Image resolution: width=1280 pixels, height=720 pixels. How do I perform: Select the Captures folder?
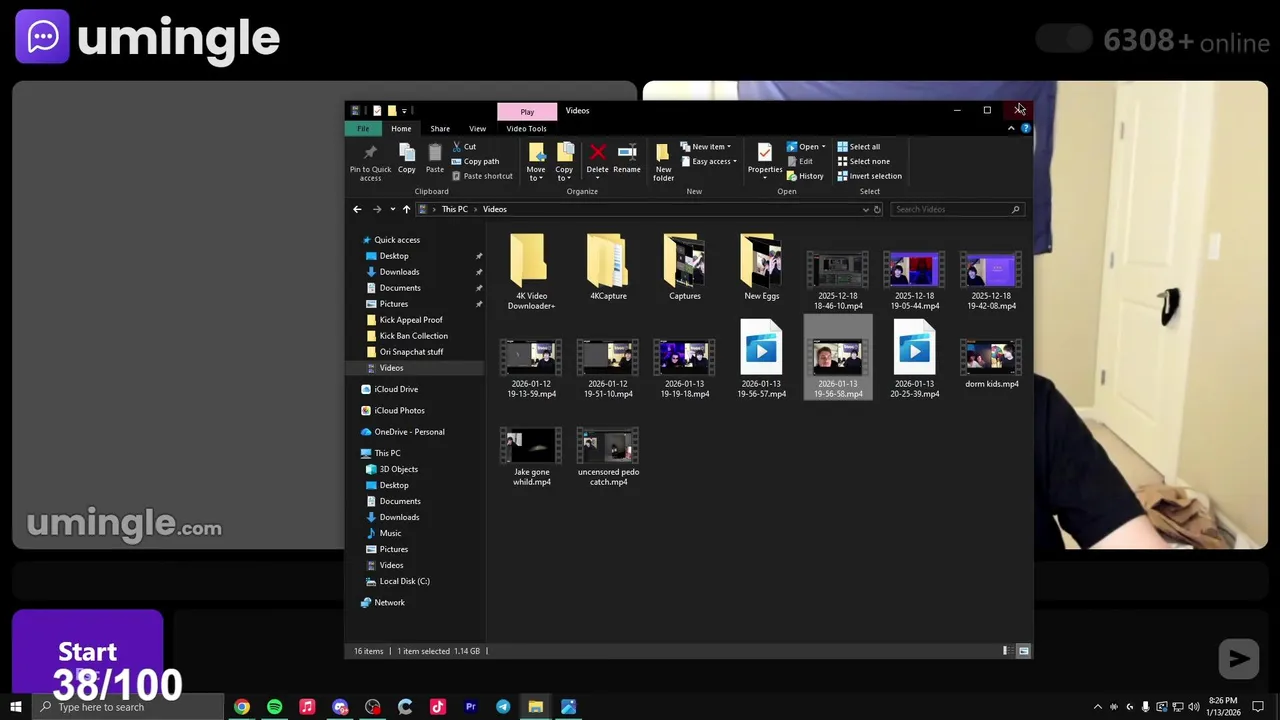click(x=685, y=261)
